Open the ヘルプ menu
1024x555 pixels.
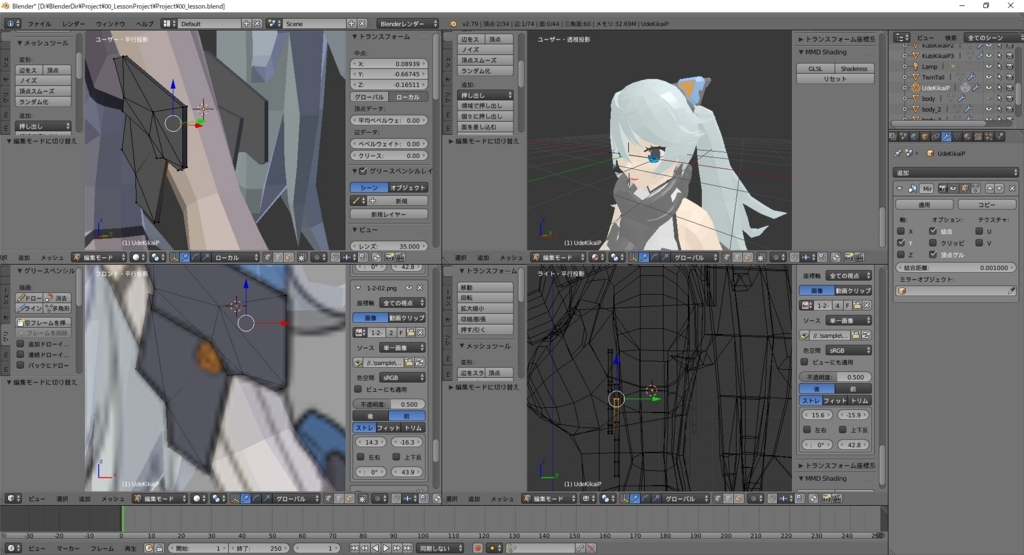(145, 24)
